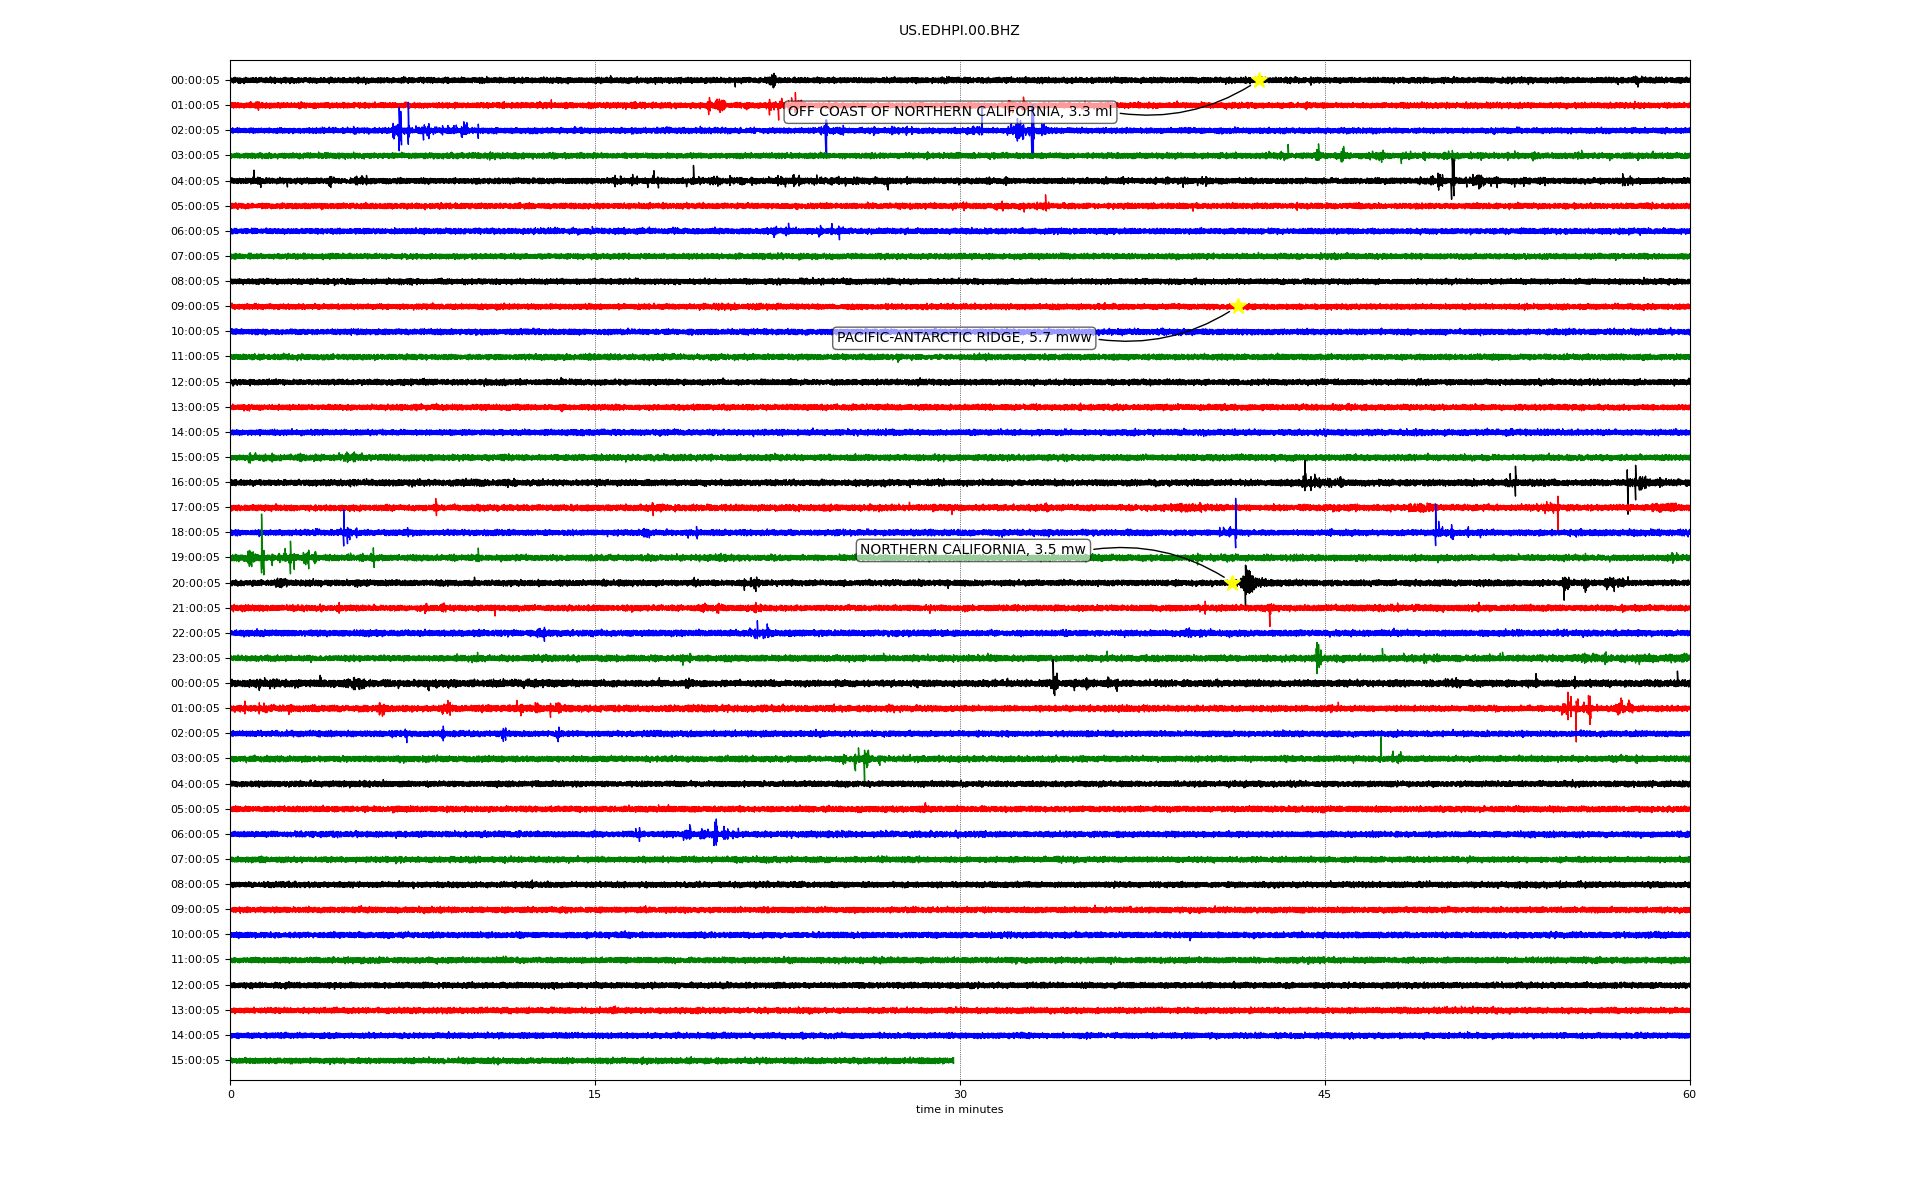Click the 'time in minutes' axis label
The height and width of the screenshot is (1200, 1920).
[959, 1110]
